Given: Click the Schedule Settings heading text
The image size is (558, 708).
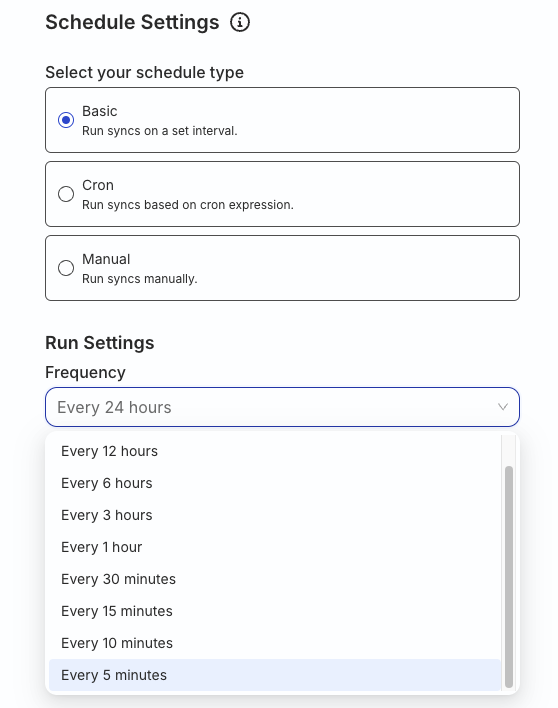Looking at the screenshot, I should (132, 22).
